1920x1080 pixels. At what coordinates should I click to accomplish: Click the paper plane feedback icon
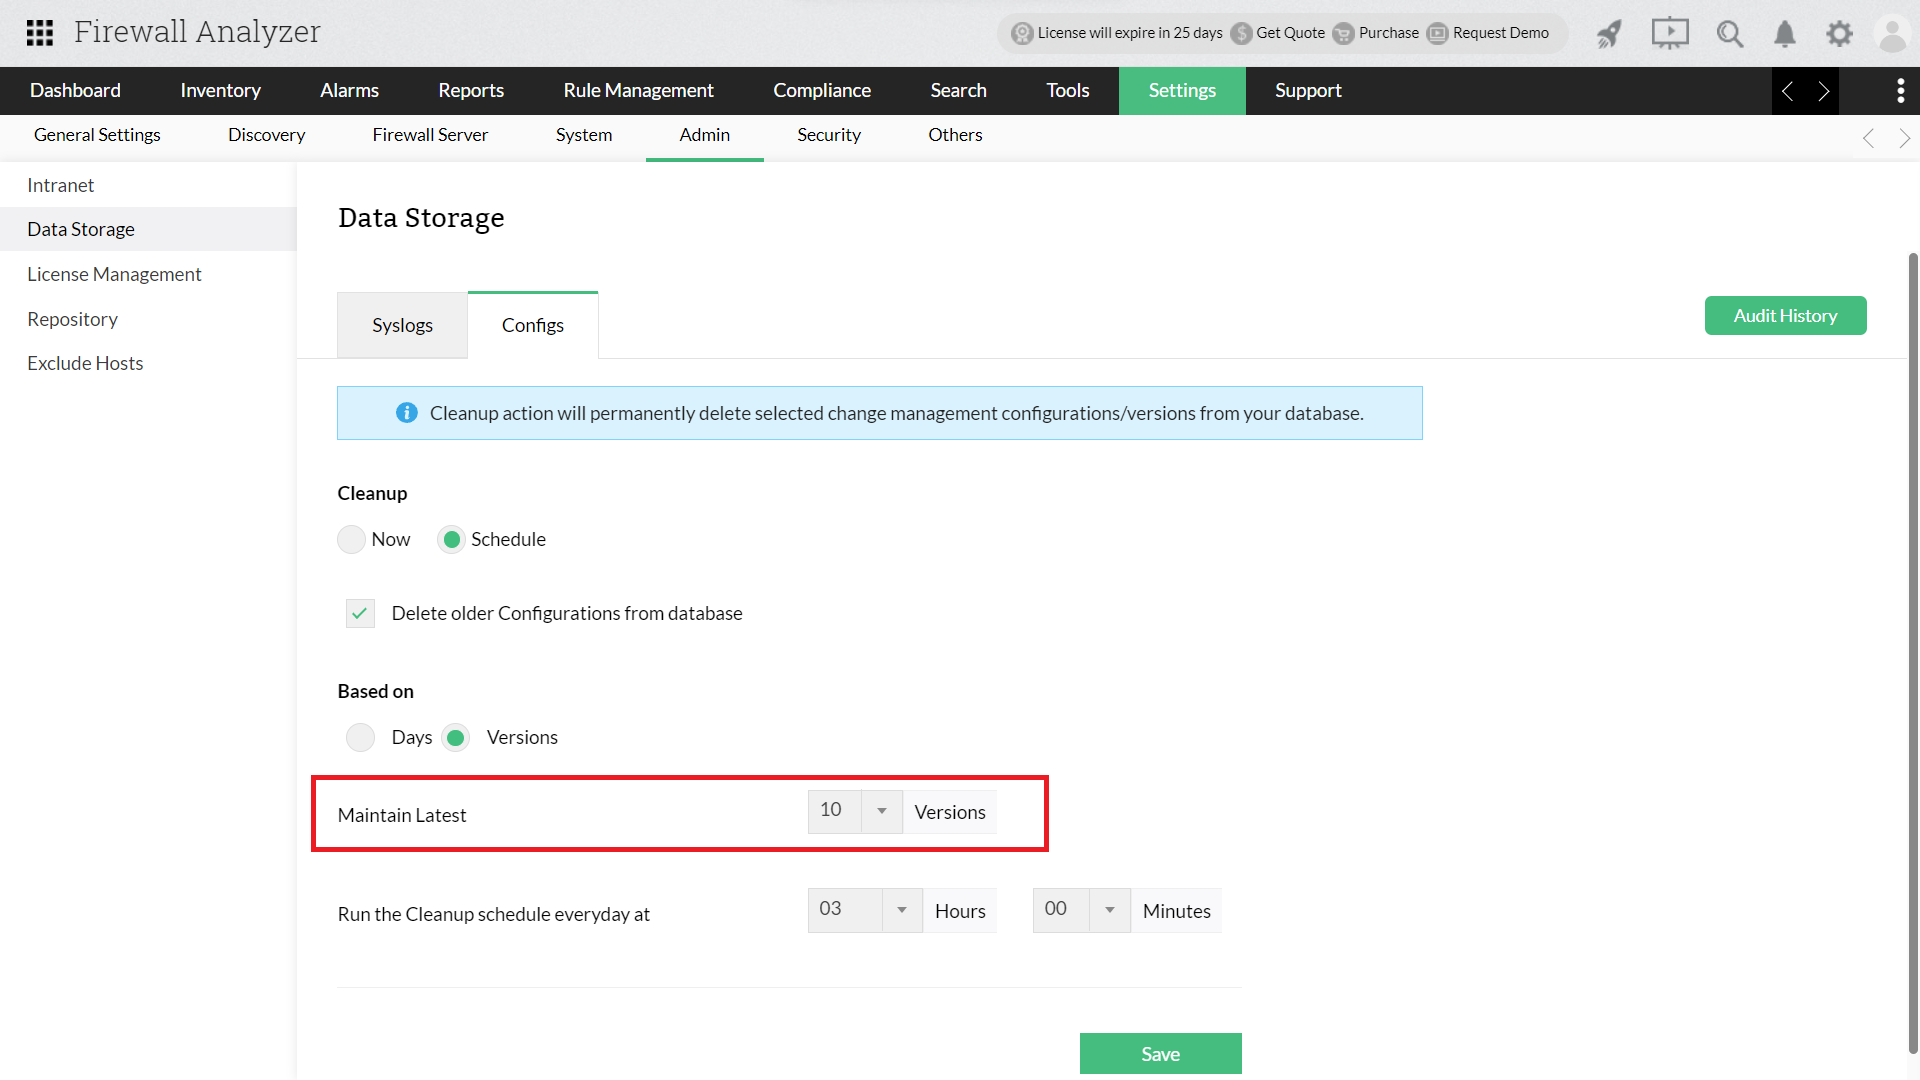[x=1608, y=33]
